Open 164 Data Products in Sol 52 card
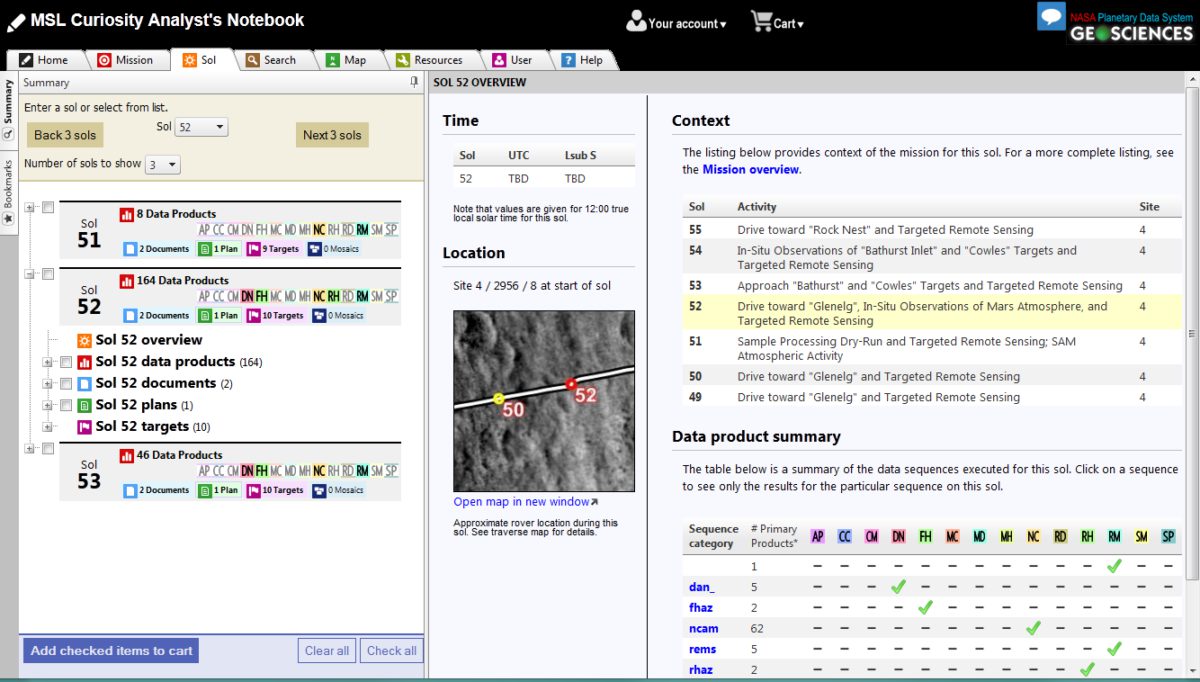Screen dimensions: 1200x682 pyautogui.click(x=174, y=280)
